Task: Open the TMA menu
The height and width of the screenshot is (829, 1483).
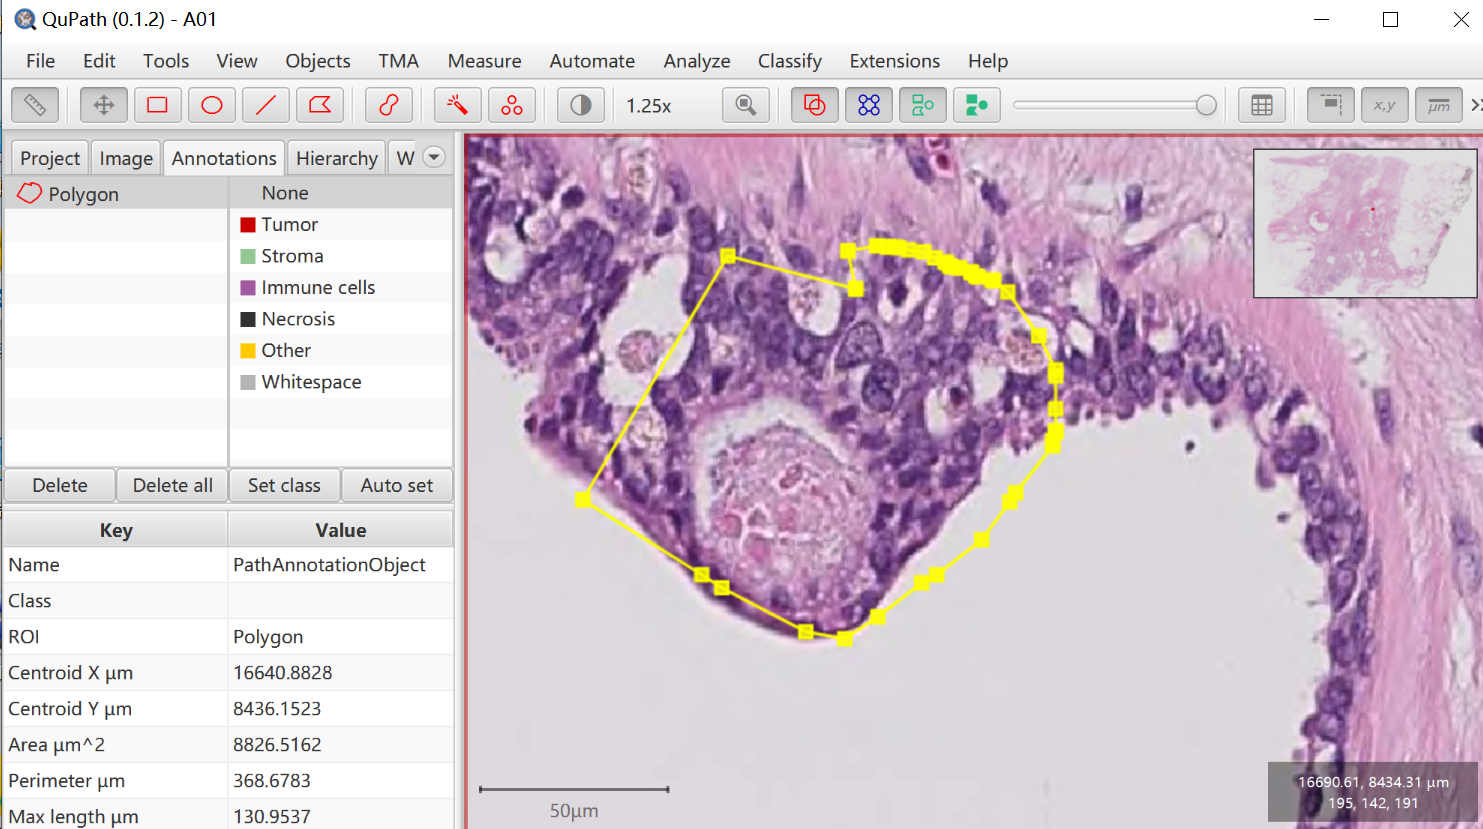Action: (x=399, y=61)
